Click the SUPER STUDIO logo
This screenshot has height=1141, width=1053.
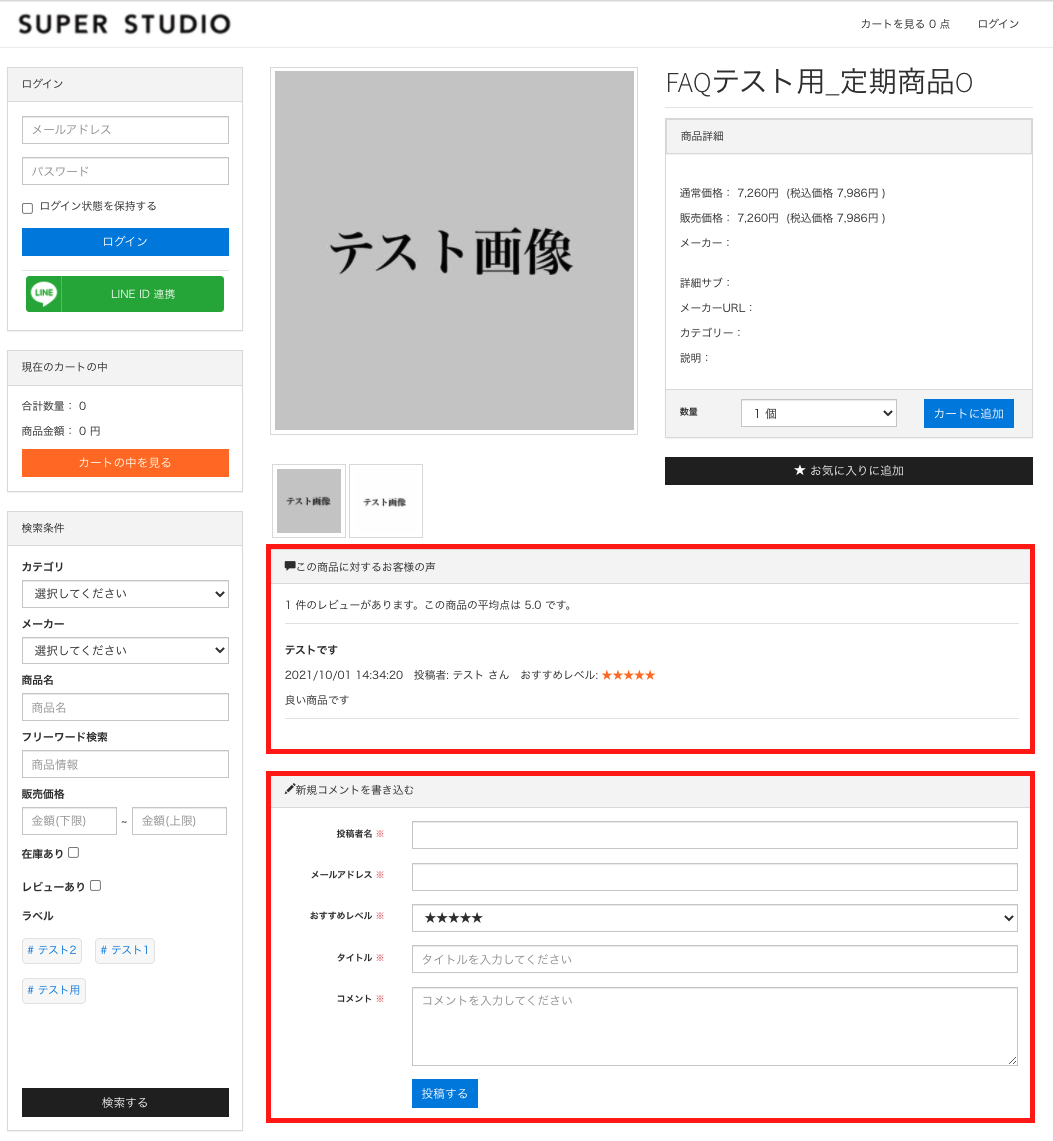tap(124, 24)
